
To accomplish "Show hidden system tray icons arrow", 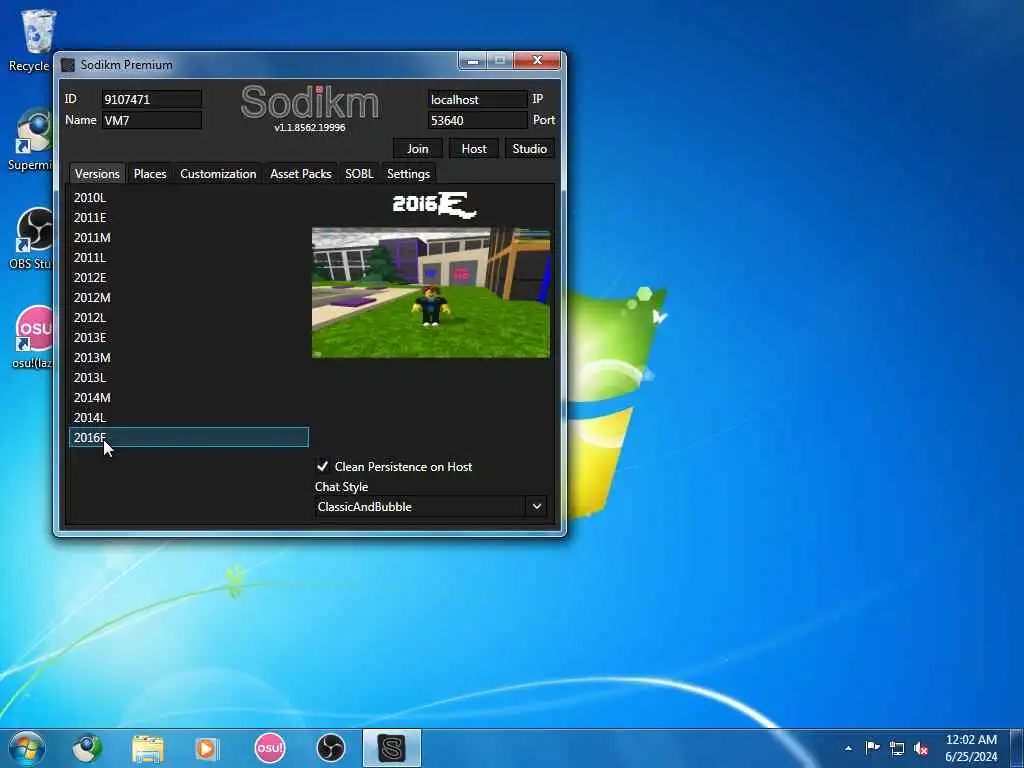I will [848, 748].
